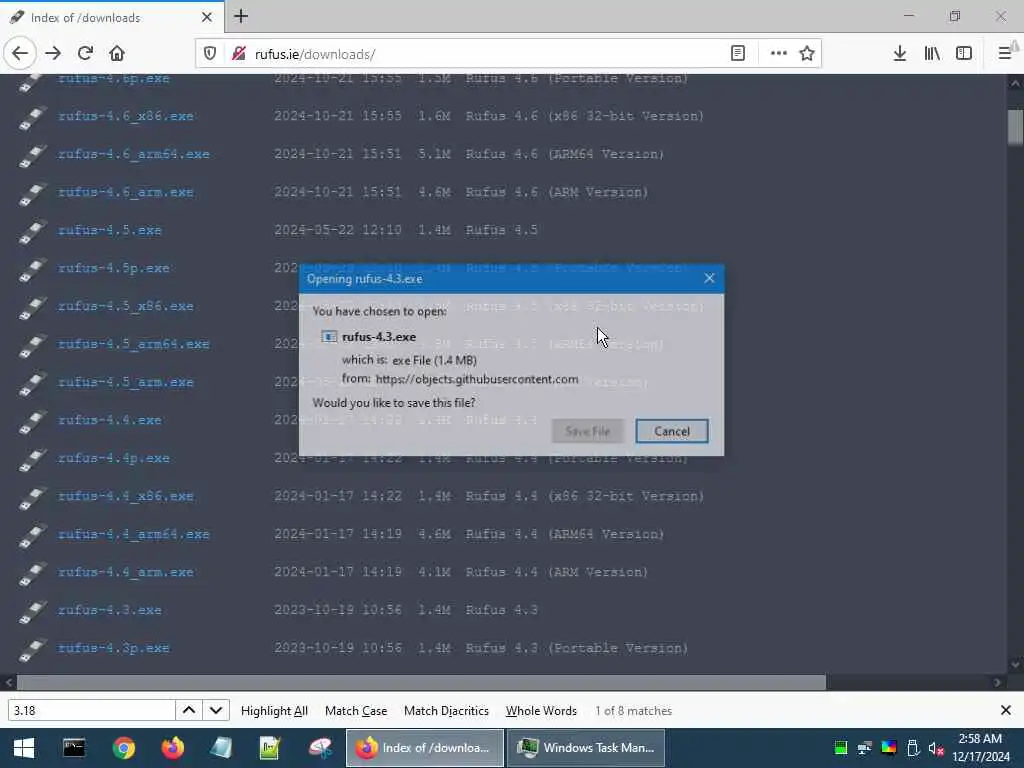Screen dimensions: 1024x768
Task: Show site connection information padlock
Action: click(x=239, y=54)
